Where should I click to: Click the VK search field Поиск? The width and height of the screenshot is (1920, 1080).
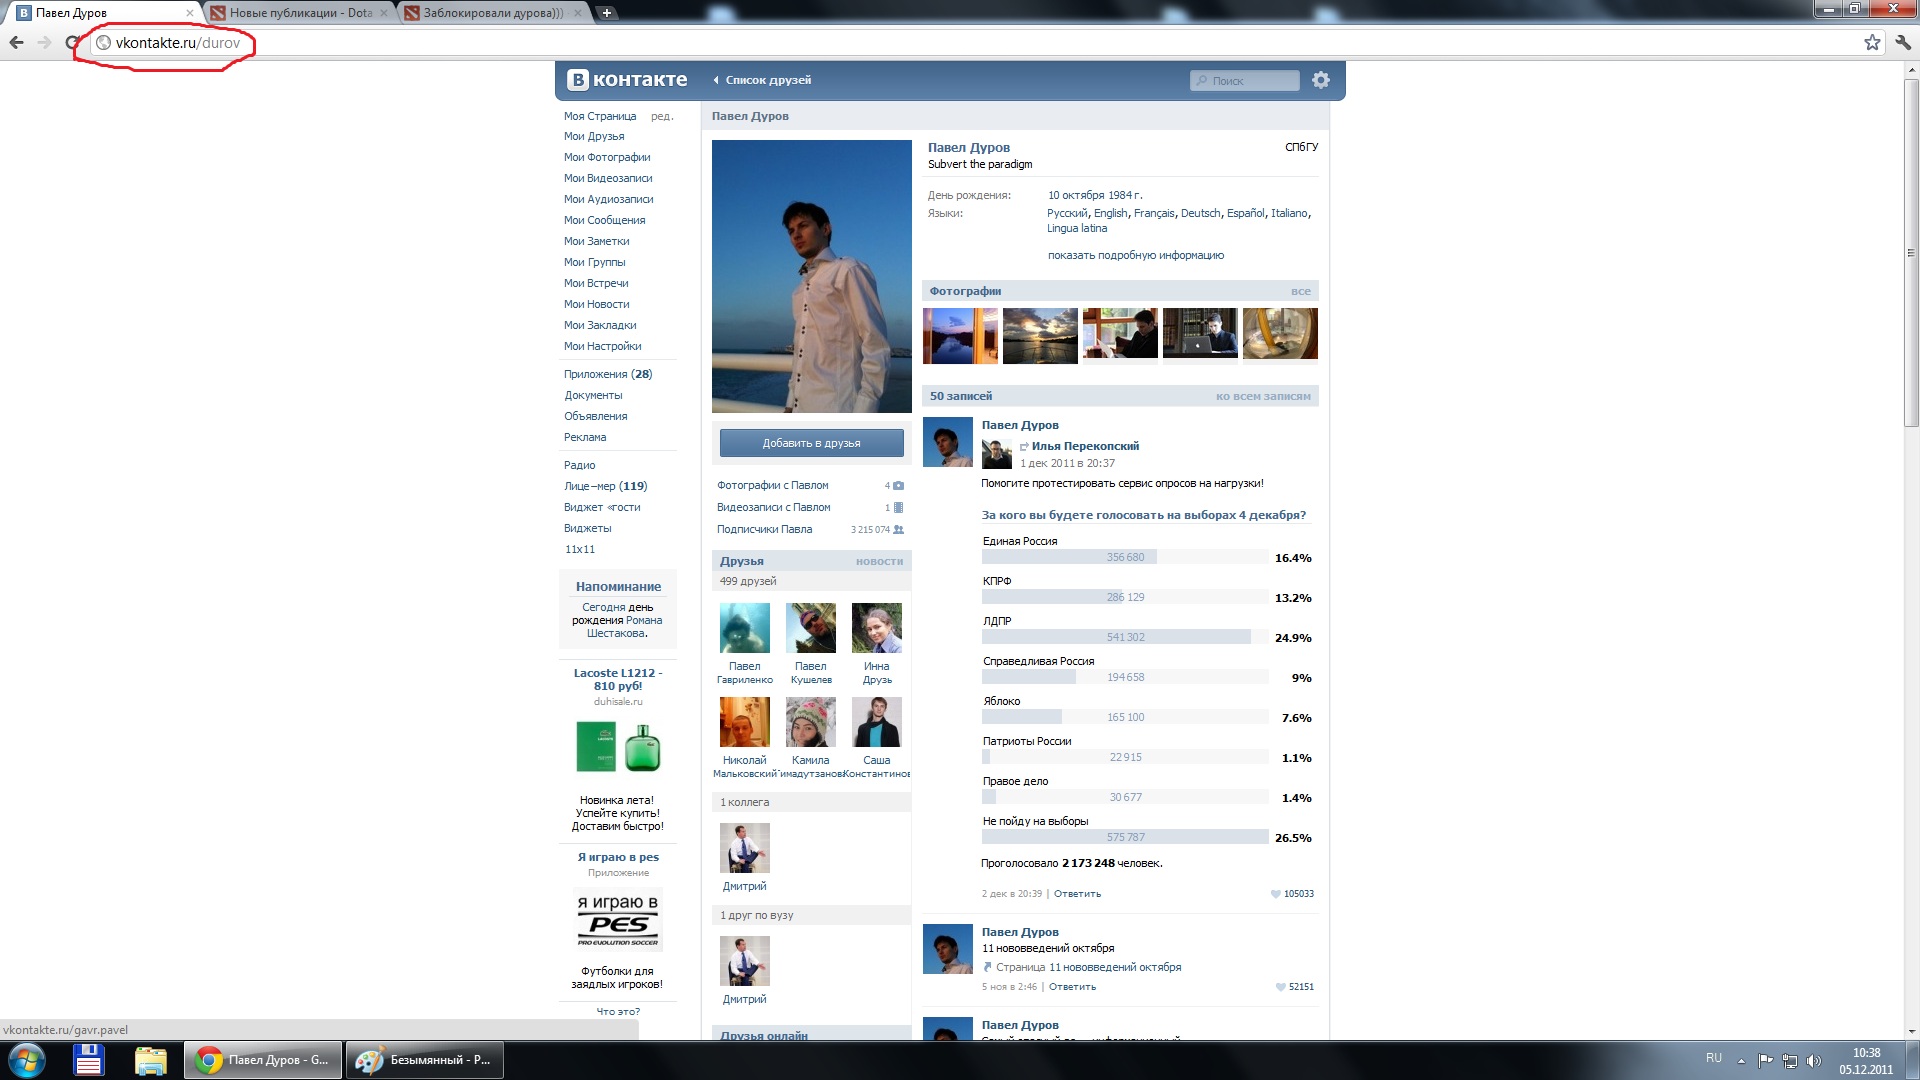pos(1245,81)
